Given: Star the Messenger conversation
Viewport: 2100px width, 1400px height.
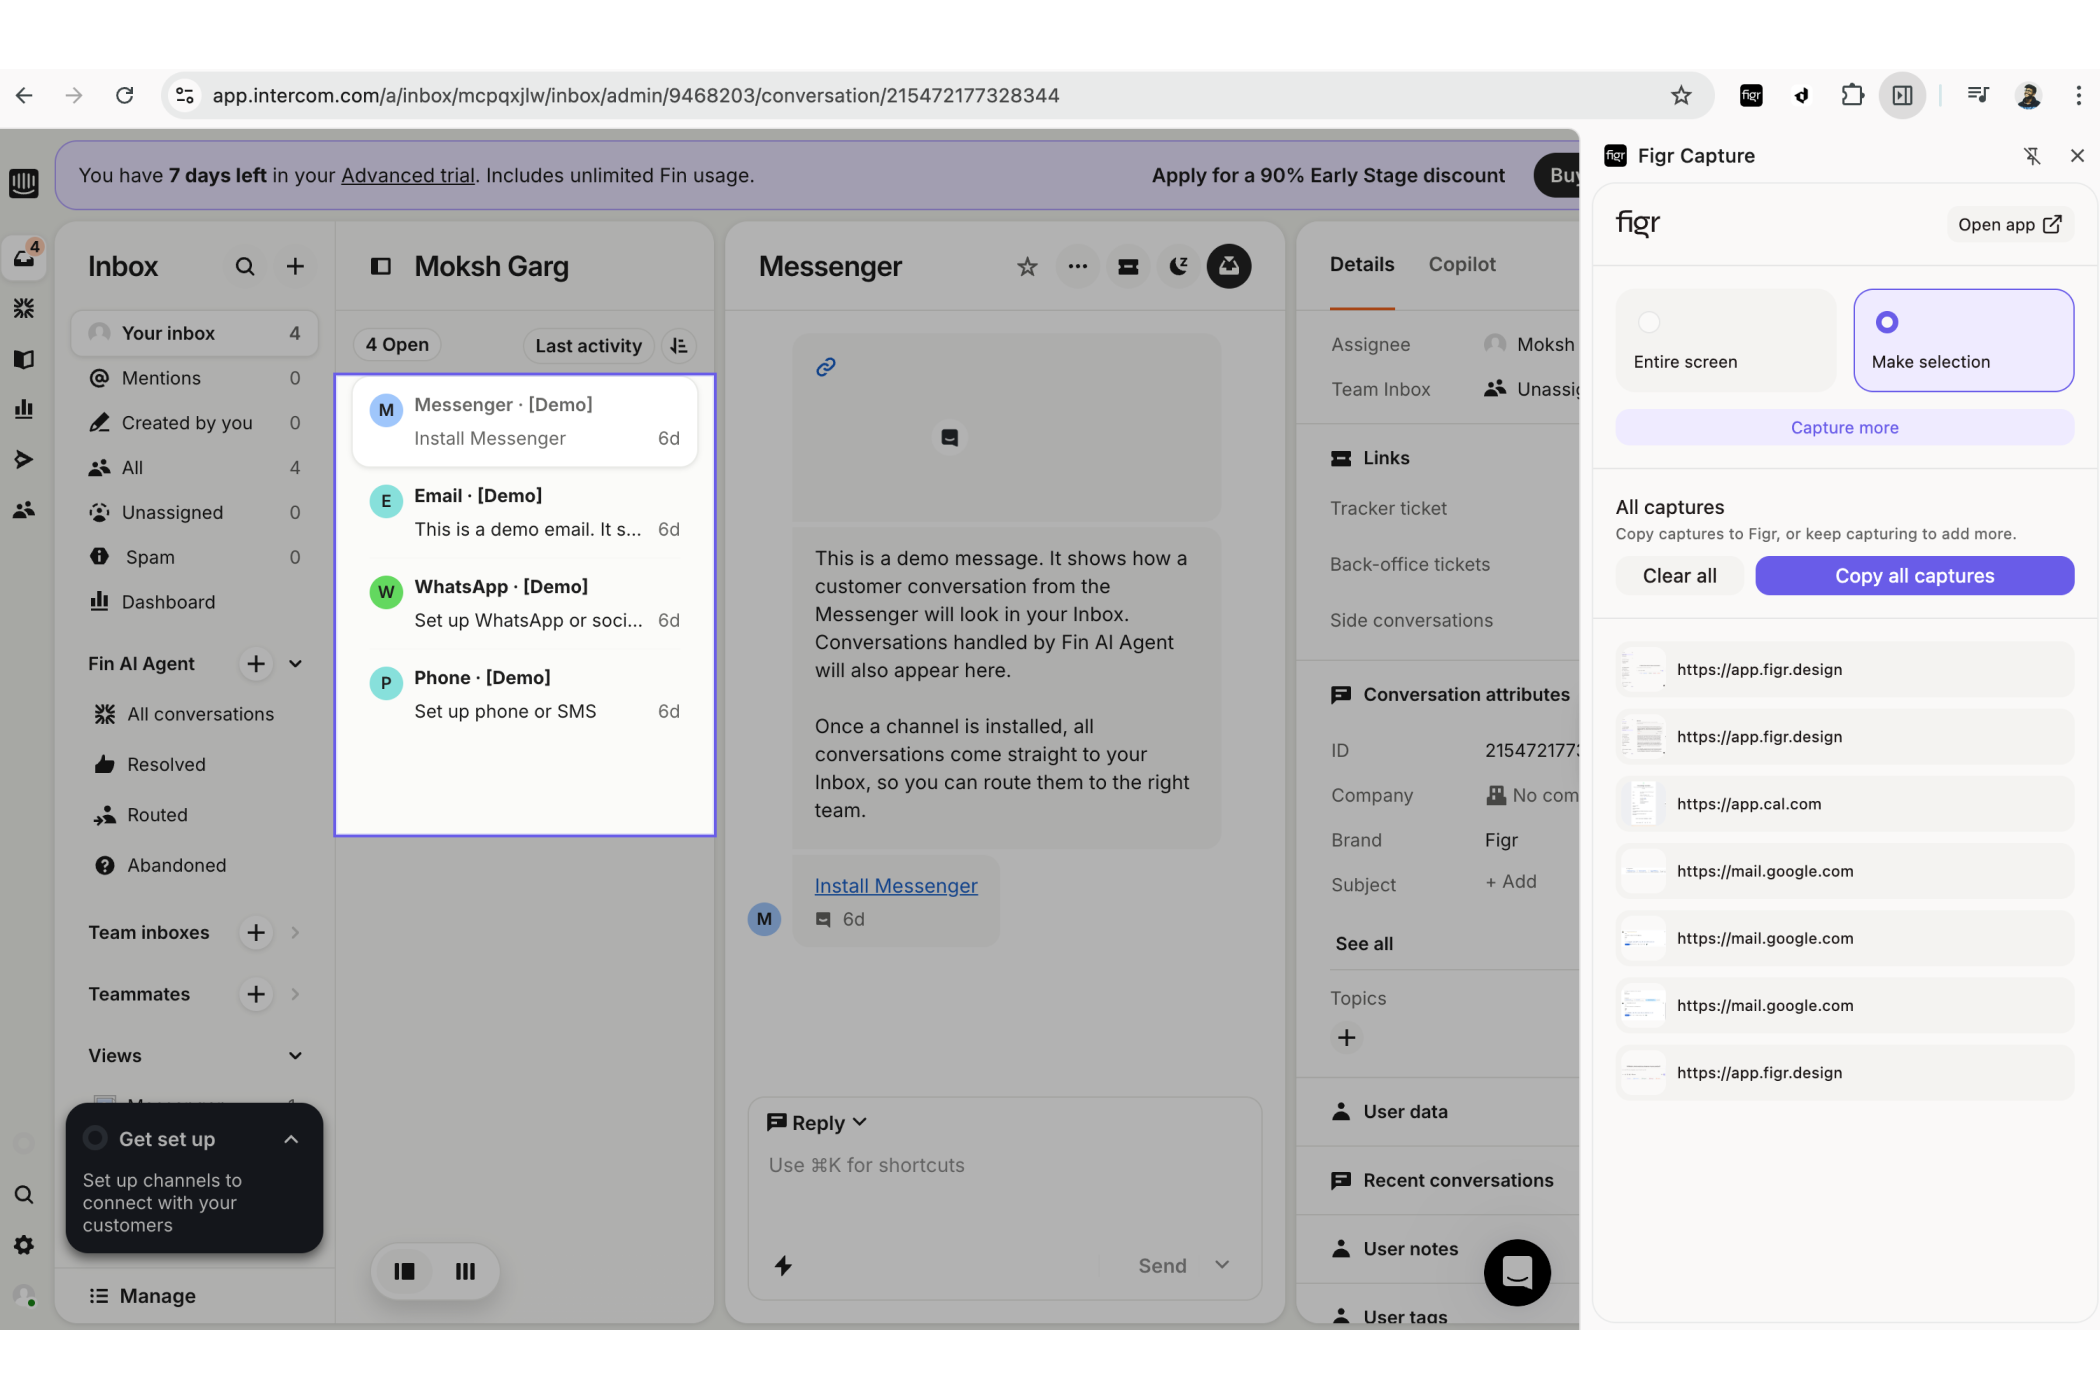Looking at the screenshot, I should (1026, 266).
